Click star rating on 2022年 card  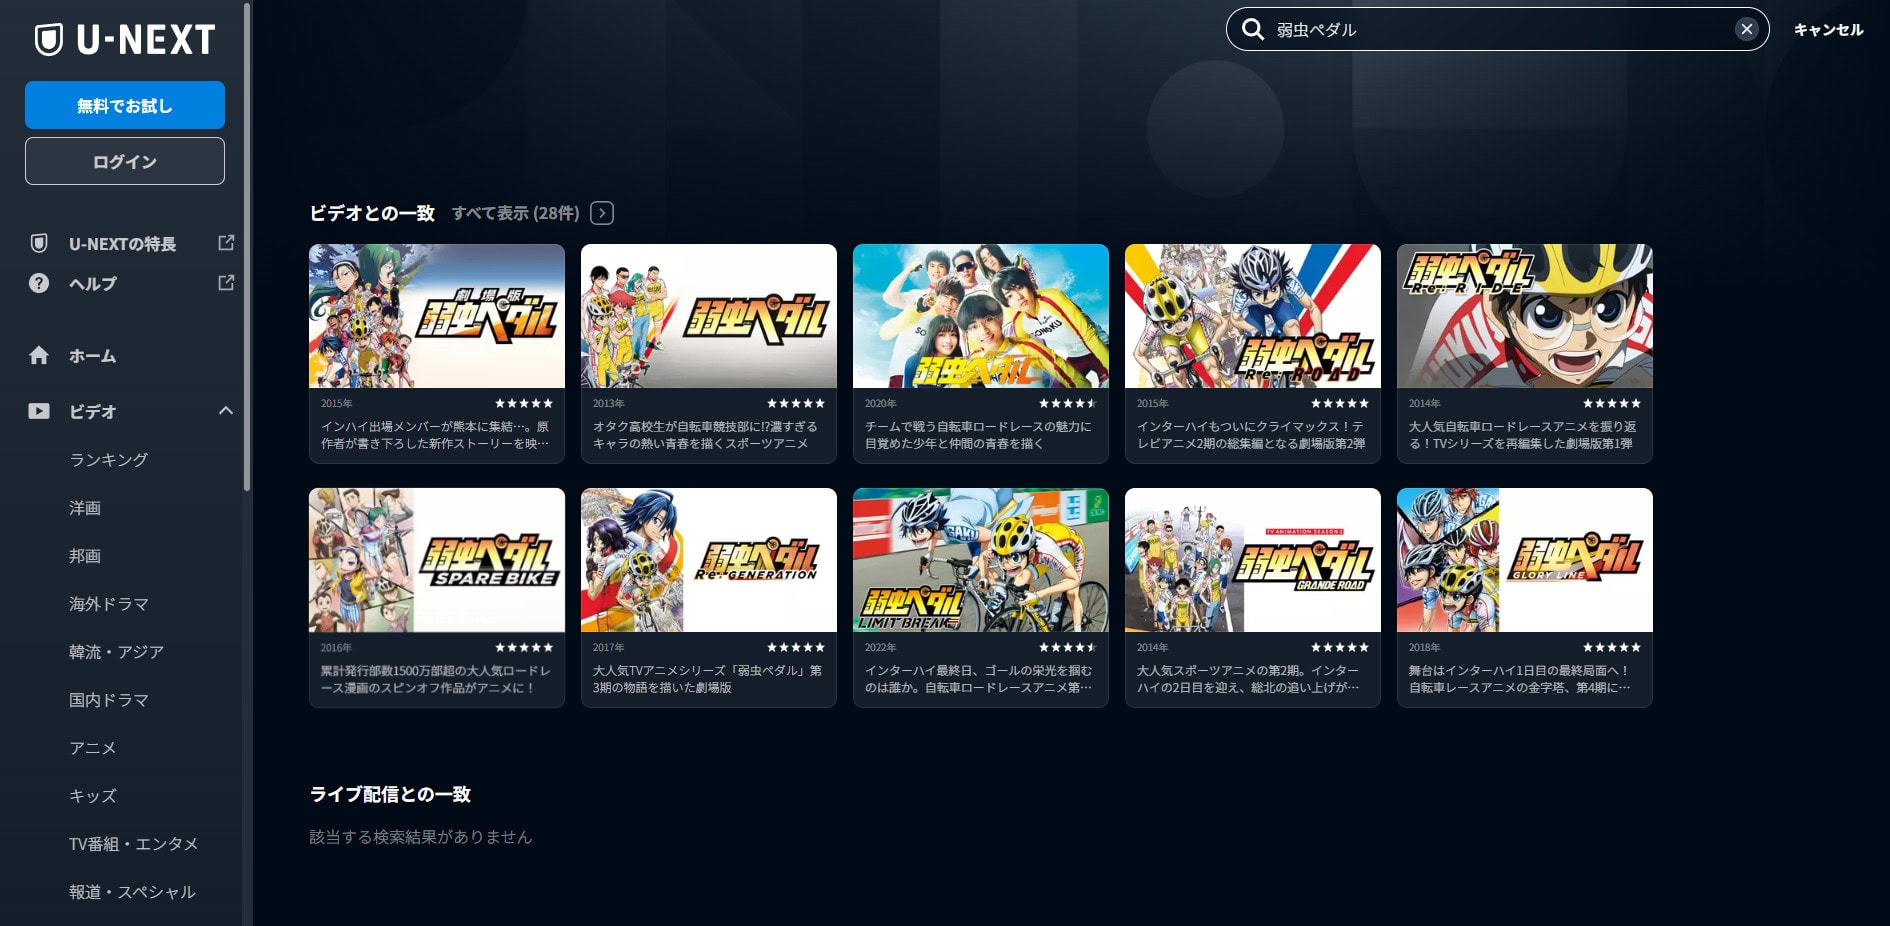tap(1068, 647)
